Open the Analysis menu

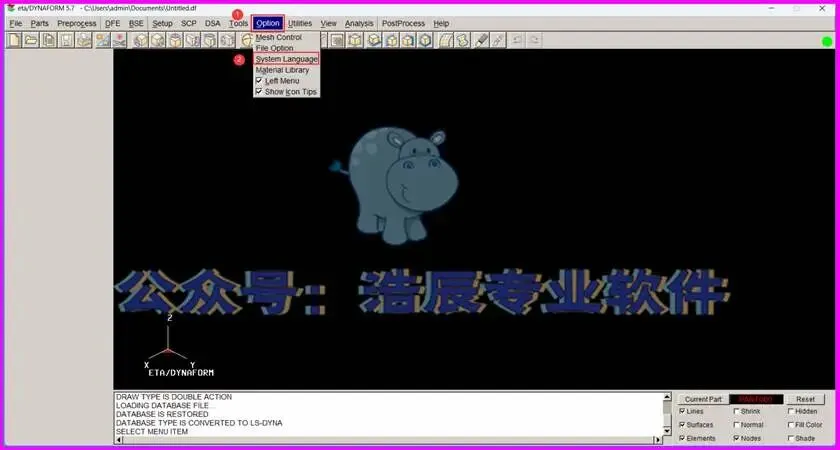359,24
